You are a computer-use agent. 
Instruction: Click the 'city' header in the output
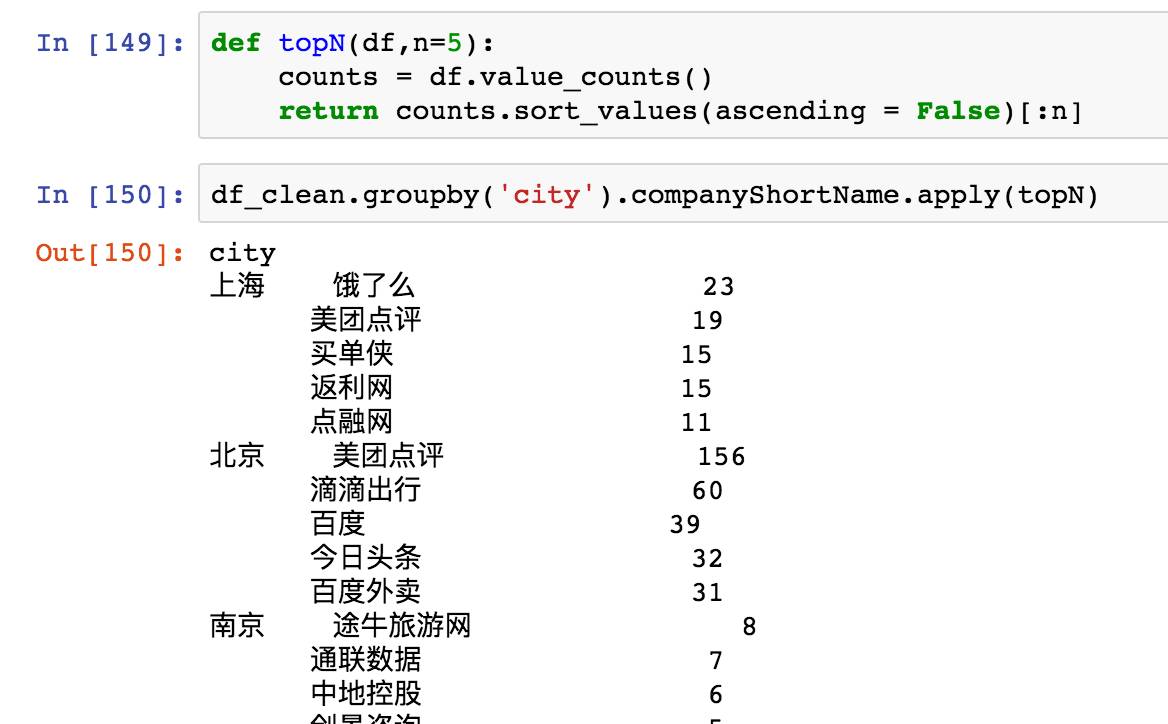242,253
